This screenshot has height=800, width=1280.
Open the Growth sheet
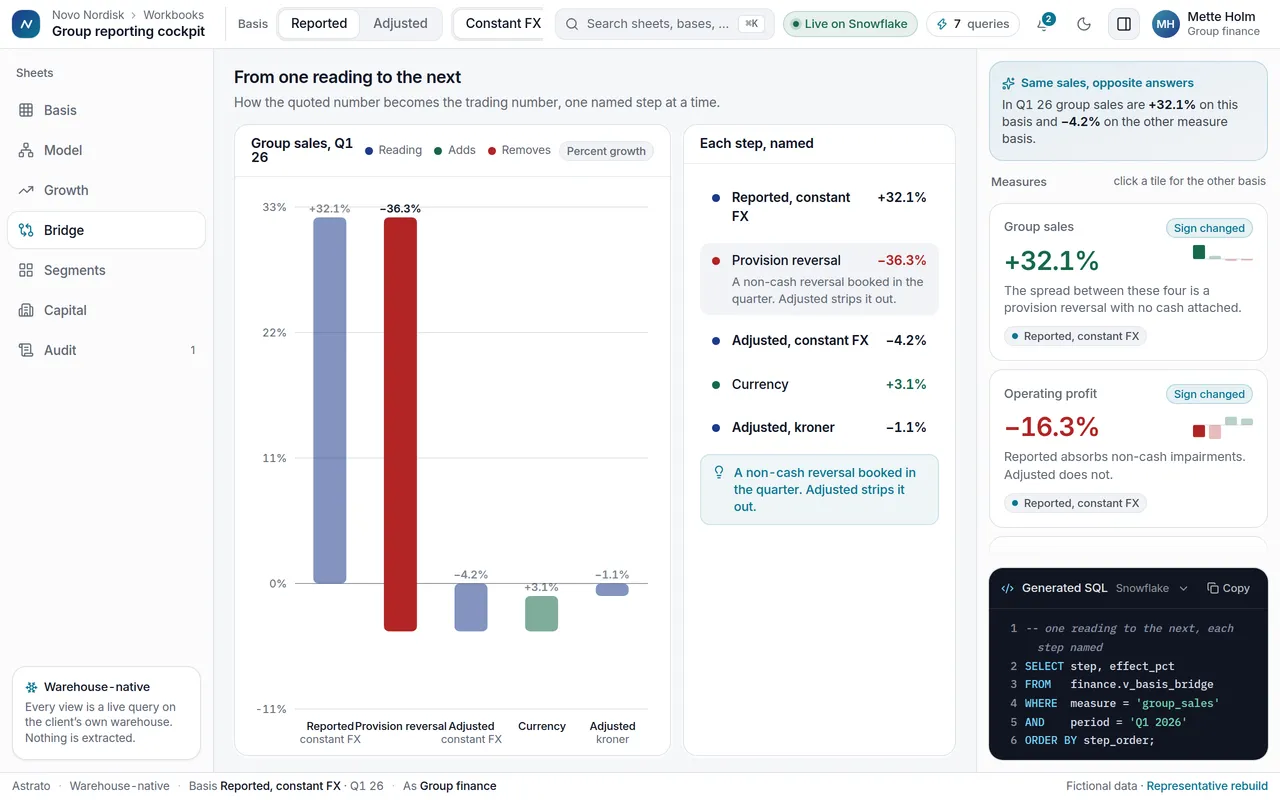coord(106,190)
